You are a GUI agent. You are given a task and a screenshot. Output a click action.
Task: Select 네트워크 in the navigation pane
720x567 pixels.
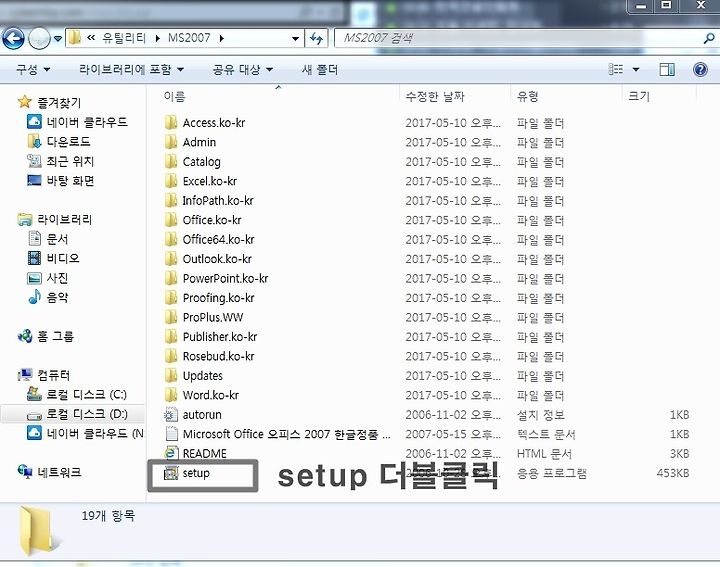(x=59, y=472)
